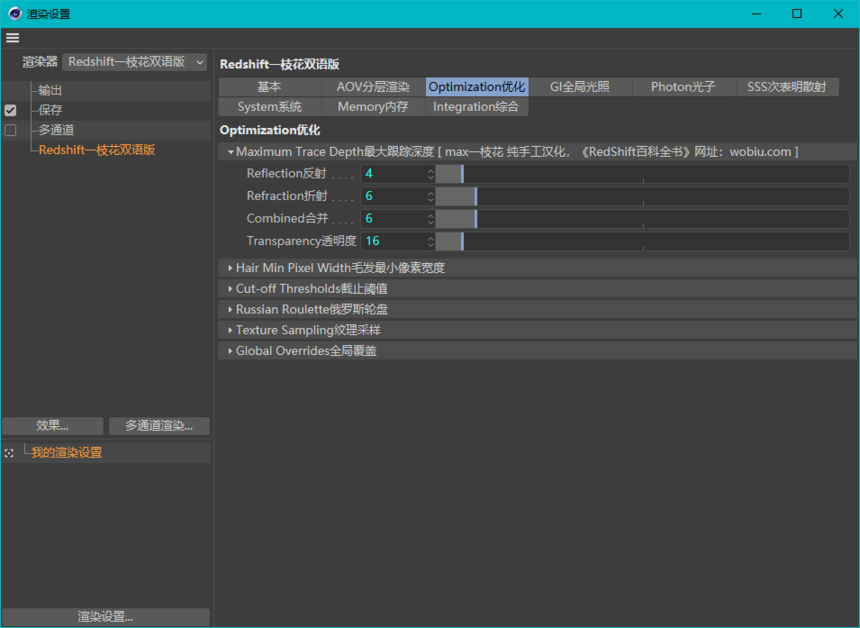Click the Transparency透明度 value field
860x628 pixels.
[x=393, y=241]
